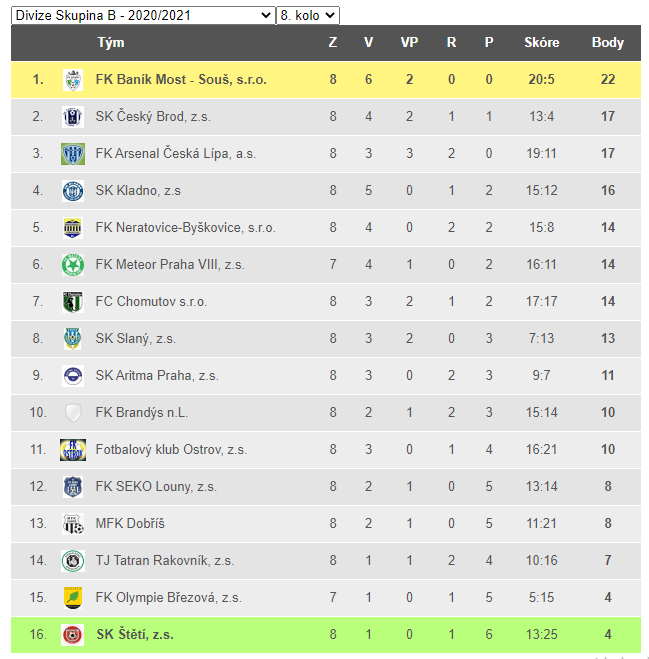
Task: Click the TJ Tatran Rakovník logo
Action: point(72,561)
